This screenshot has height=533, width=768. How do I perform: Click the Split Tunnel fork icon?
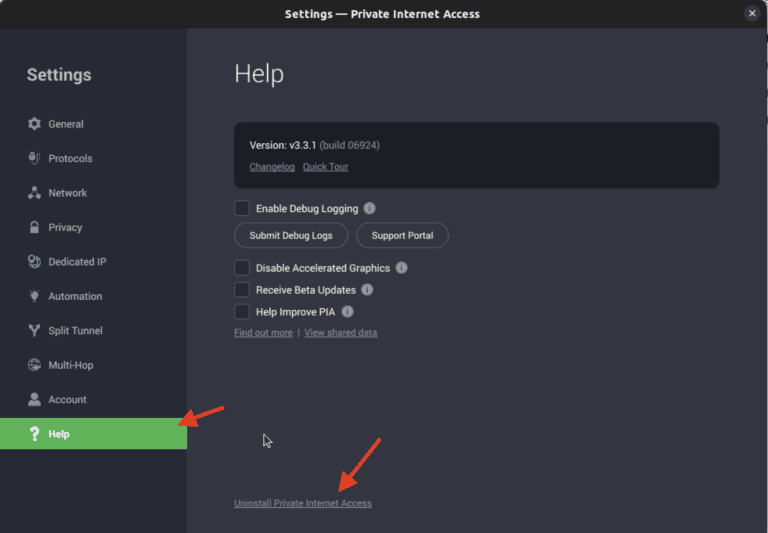coord(35,331)
